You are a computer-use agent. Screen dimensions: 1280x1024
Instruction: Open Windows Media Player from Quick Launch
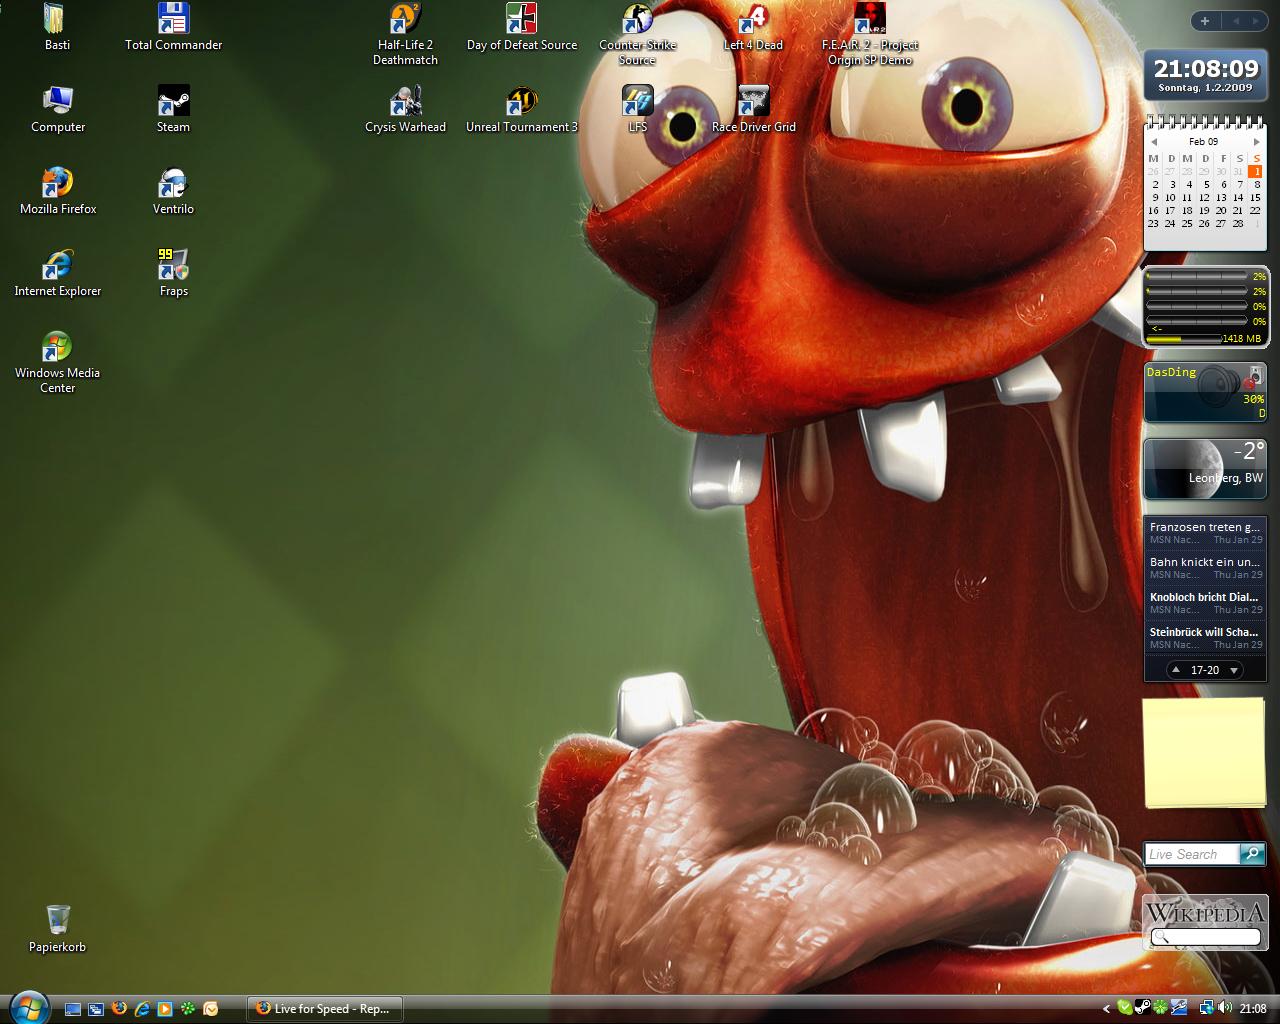click(x=165, y=1009)
